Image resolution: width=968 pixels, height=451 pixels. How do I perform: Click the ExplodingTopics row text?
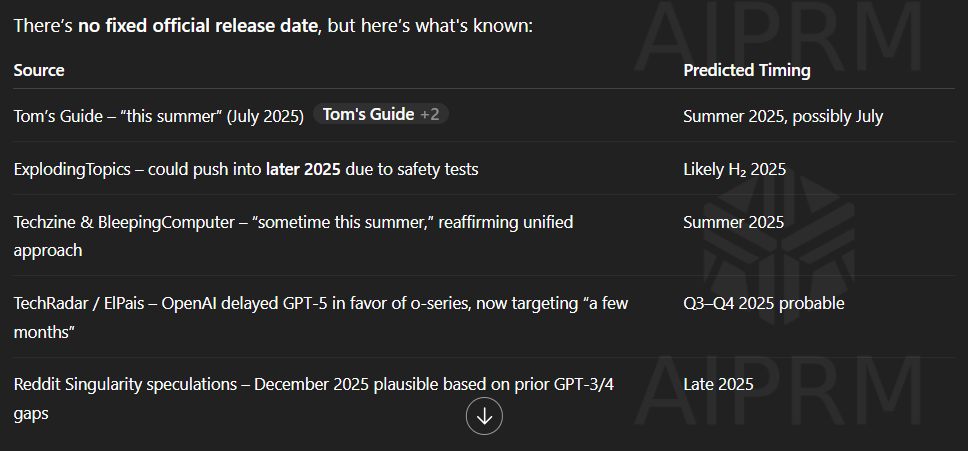pos(246,169)
